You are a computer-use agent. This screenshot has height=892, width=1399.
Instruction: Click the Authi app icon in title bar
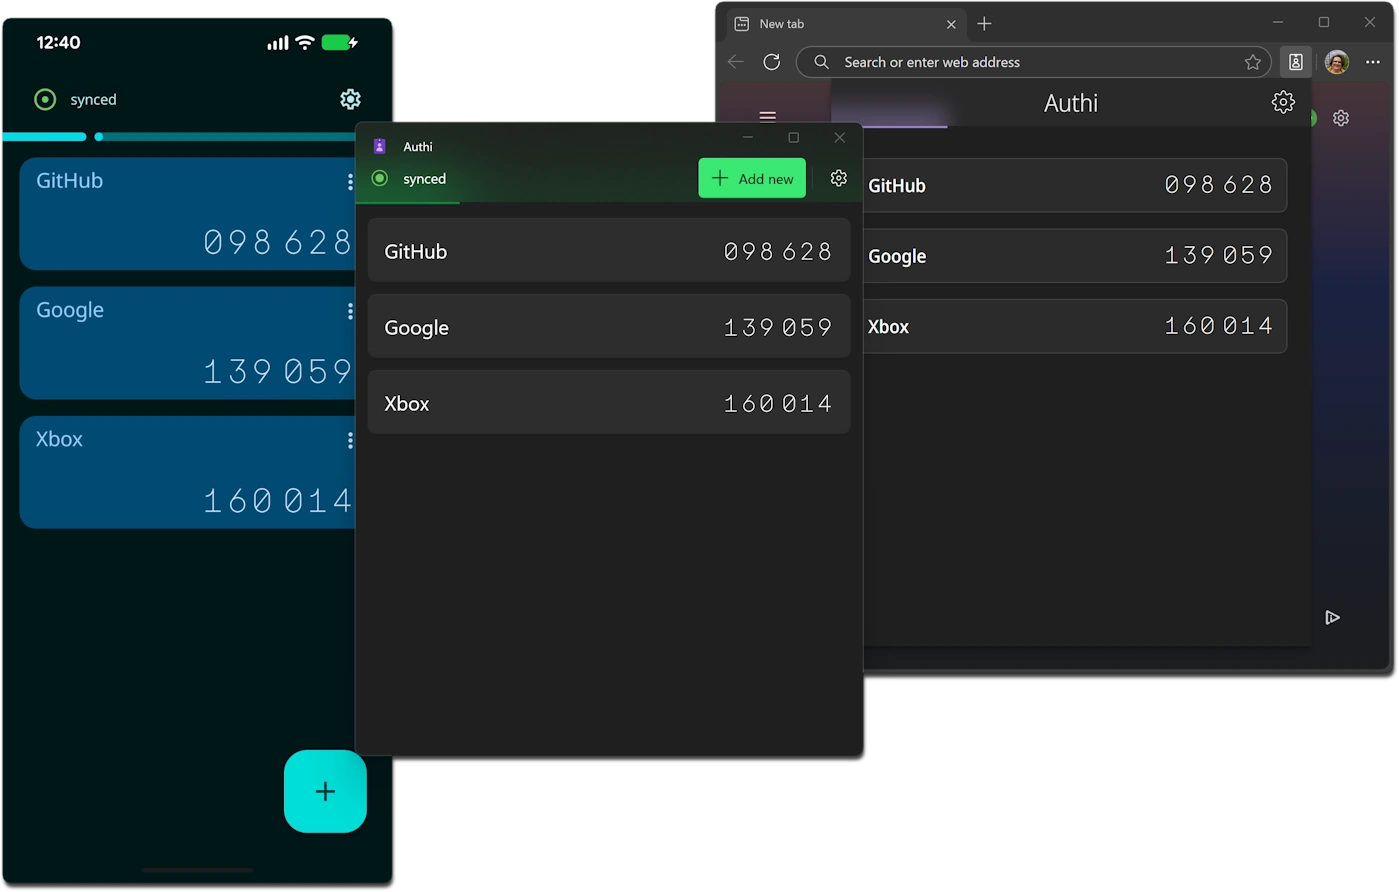tap(380, 146)
